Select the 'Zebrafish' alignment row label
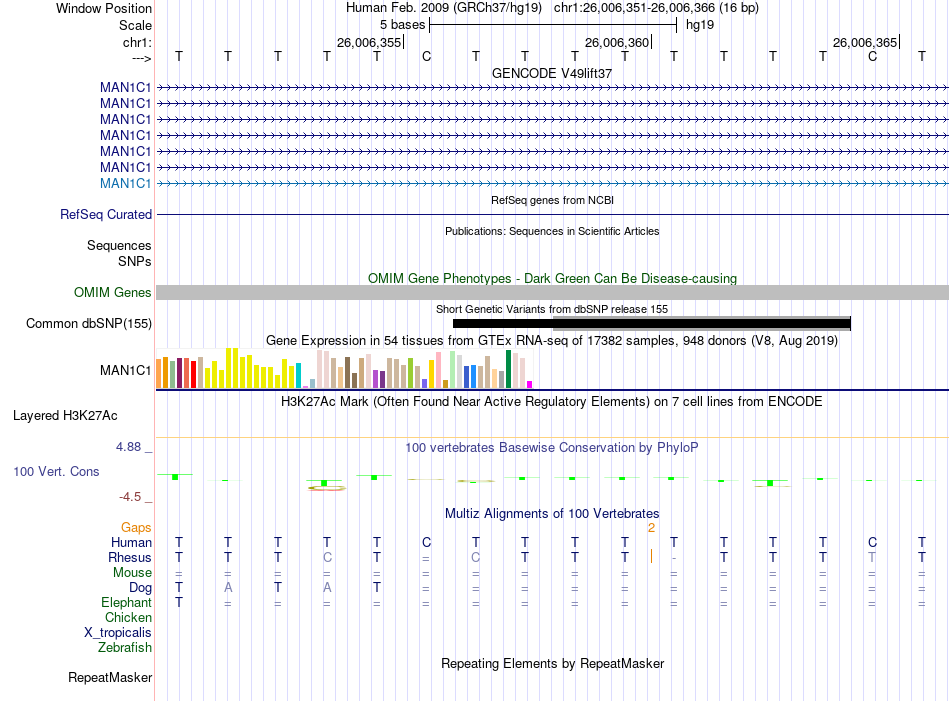The height and width of the screenshot is (701, 950). [x=125, y=648]
